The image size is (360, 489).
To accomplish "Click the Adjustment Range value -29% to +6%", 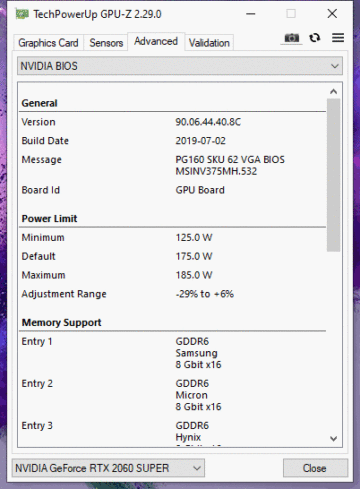I will (x=204, y=294).
